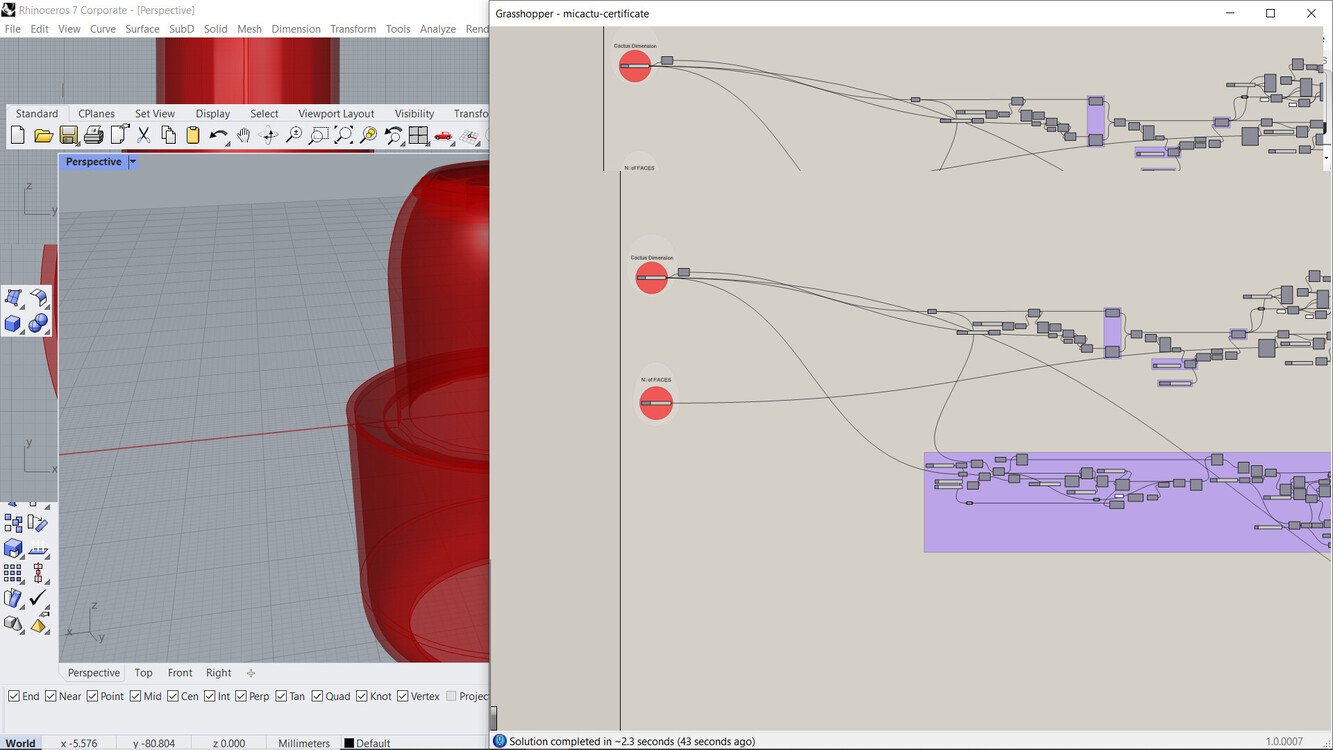Click the four-viewport layout icon
The height and width of the screenshot is (750, 1333).
[418, 135]
